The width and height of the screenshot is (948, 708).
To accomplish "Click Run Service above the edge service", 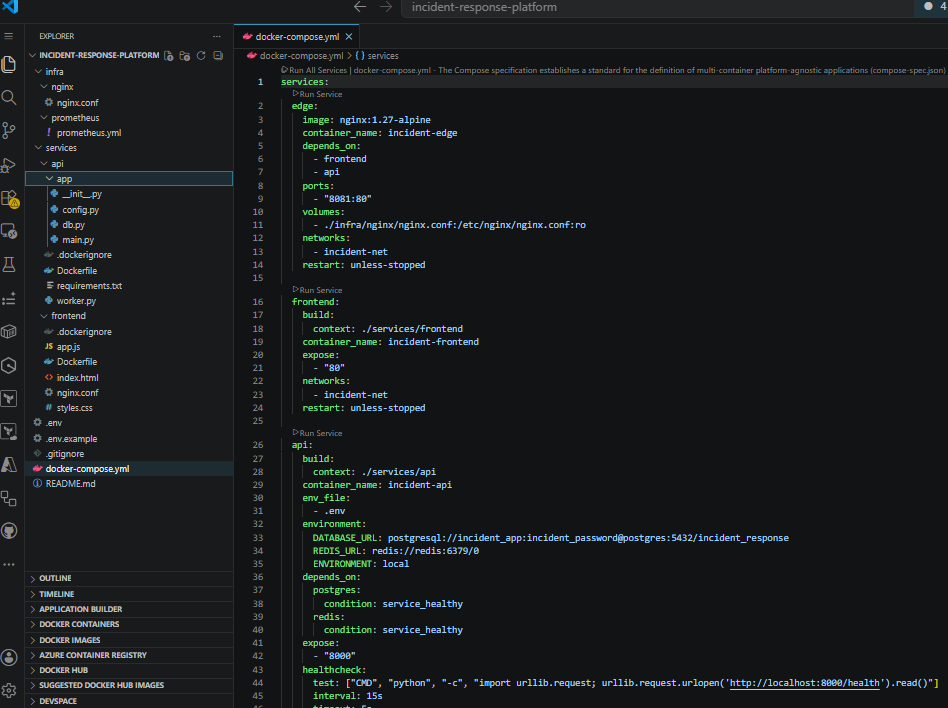I will click(x=317, y=94).
